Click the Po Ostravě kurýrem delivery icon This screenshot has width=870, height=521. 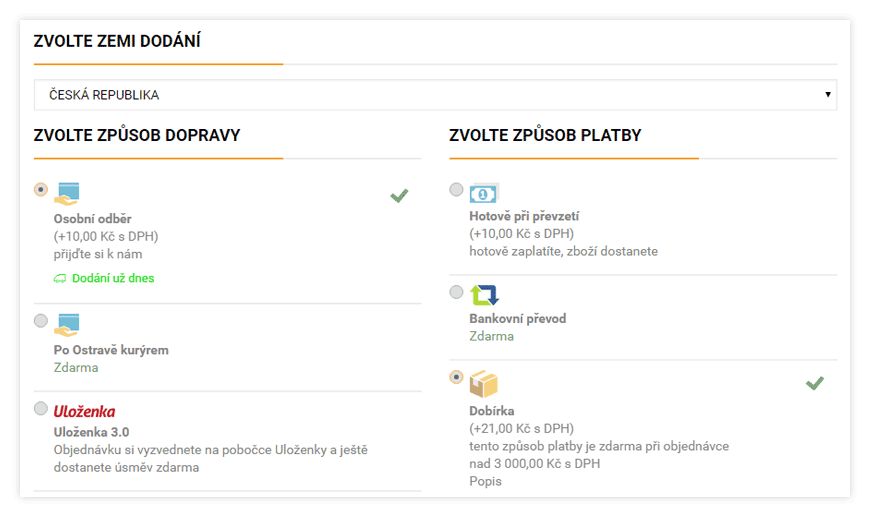click(x=67, y=325)
